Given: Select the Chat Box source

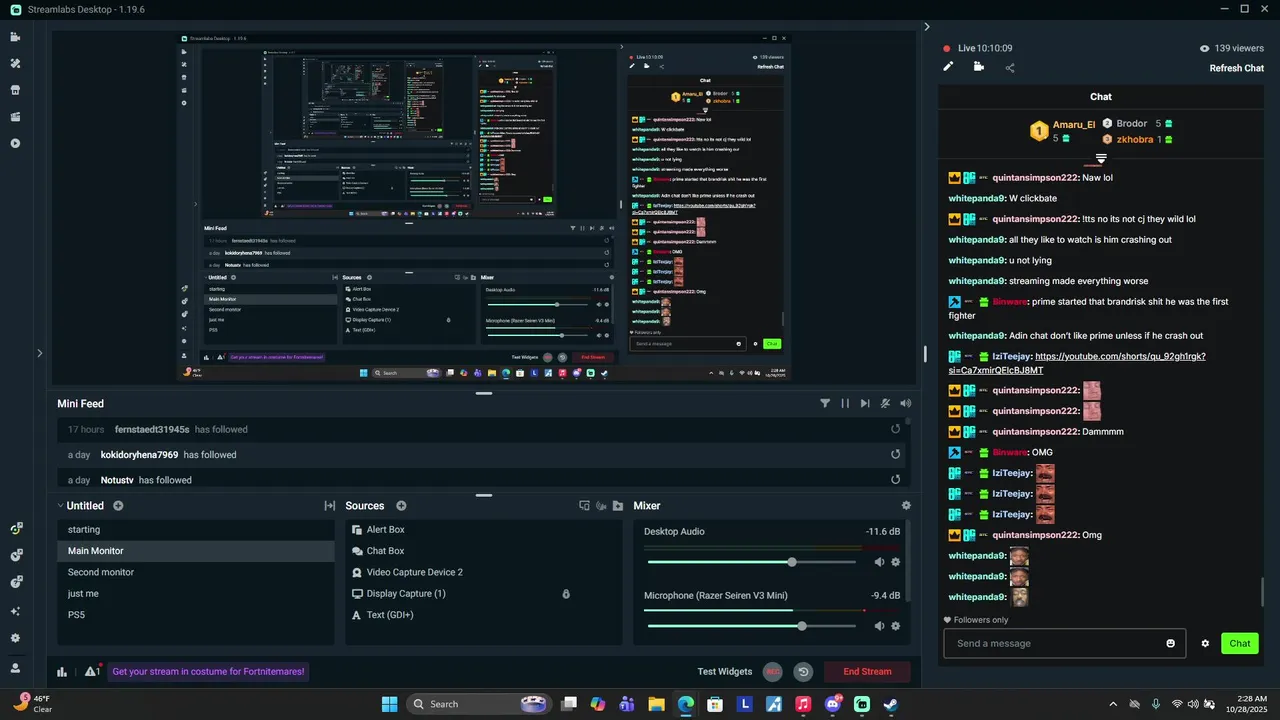Looking at the screenshot, I should pos(483,551).
